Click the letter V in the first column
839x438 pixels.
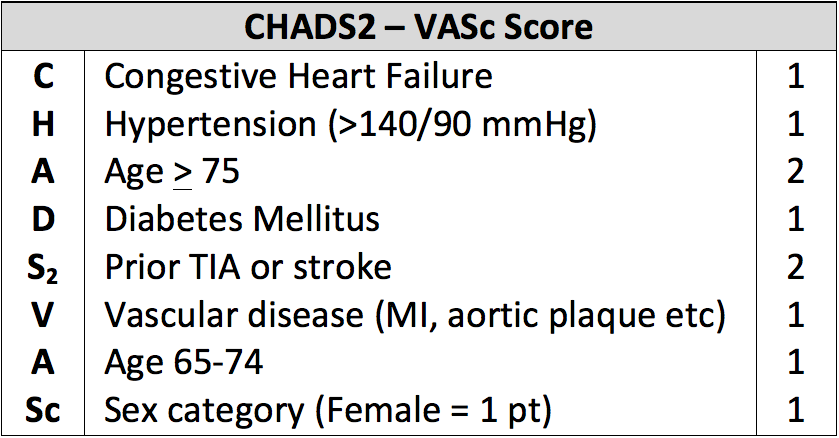coord(42,314)
